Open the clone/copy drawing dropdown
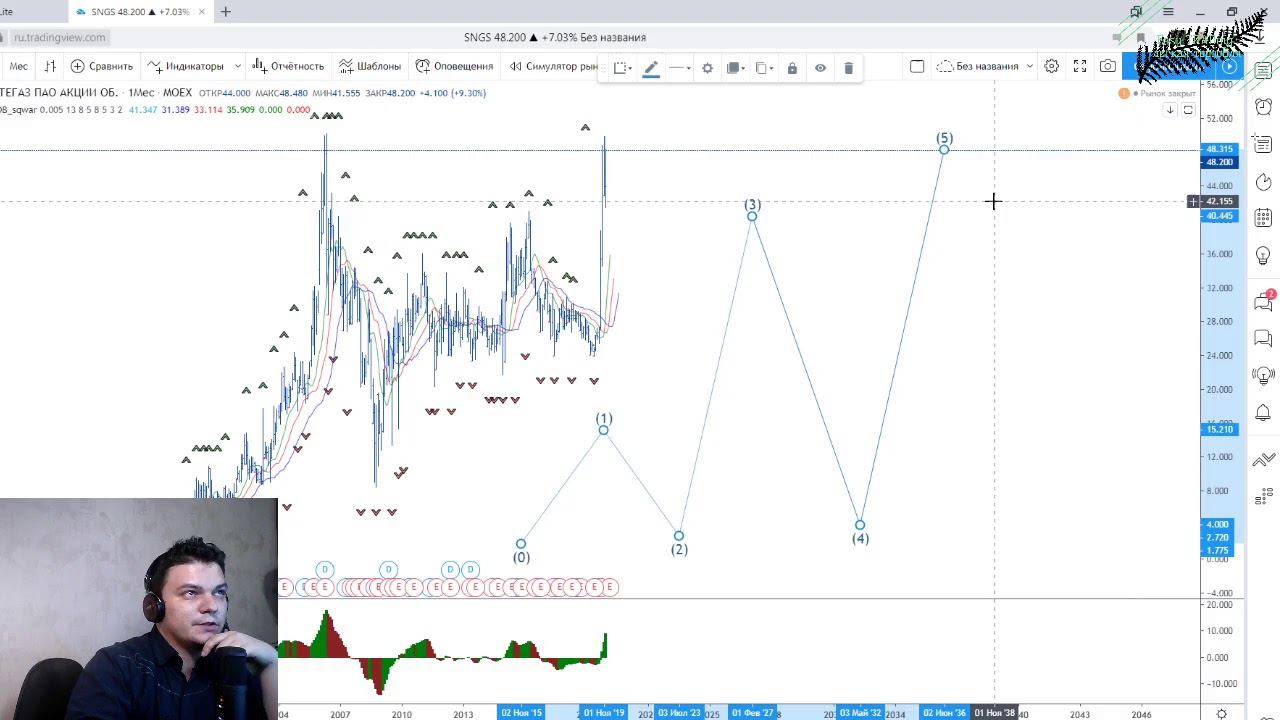The image size is (1280, 720). click(x=764, y=68)
